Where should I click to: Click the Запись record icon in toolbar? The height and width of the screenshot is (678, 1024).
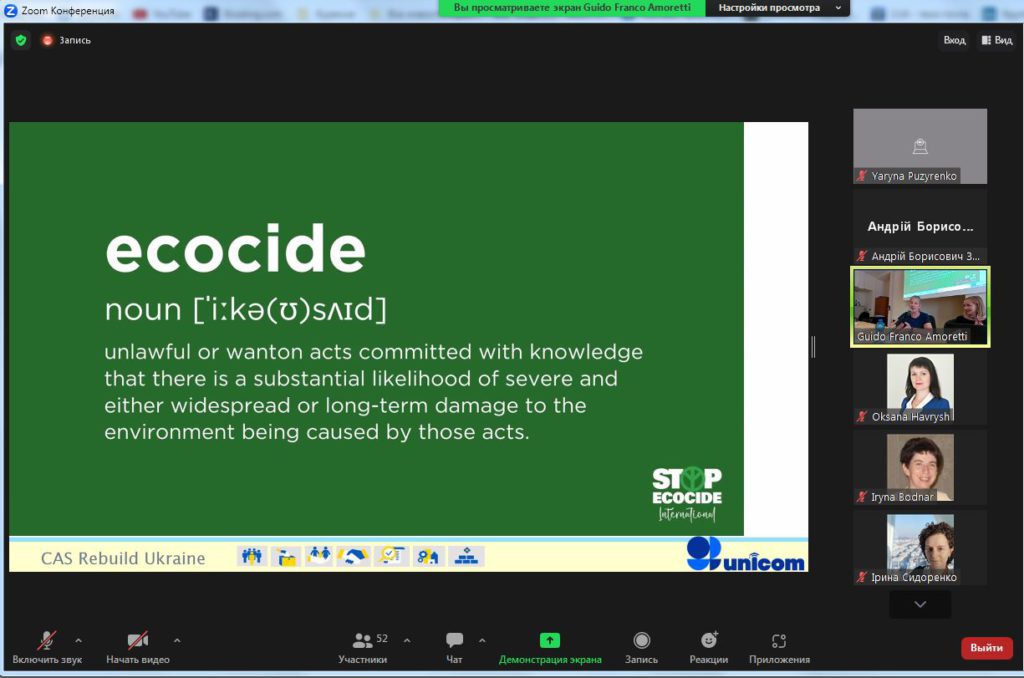point(641,646)
